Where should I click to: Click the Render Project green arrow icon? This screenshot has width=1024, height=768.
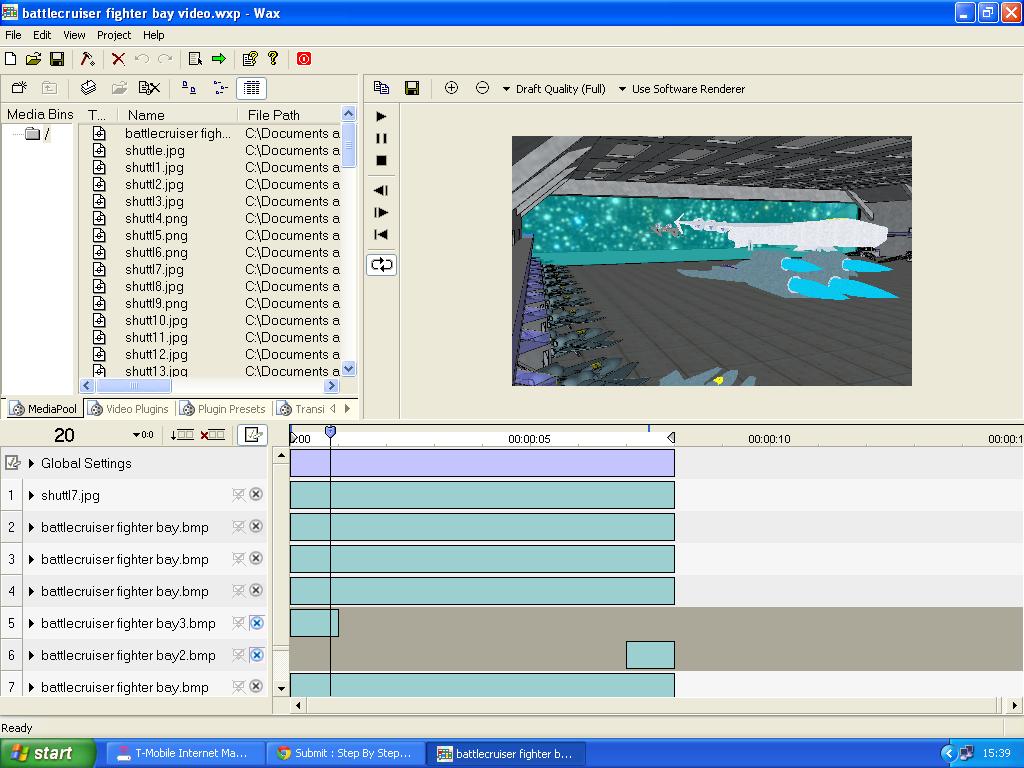point(216,58)
